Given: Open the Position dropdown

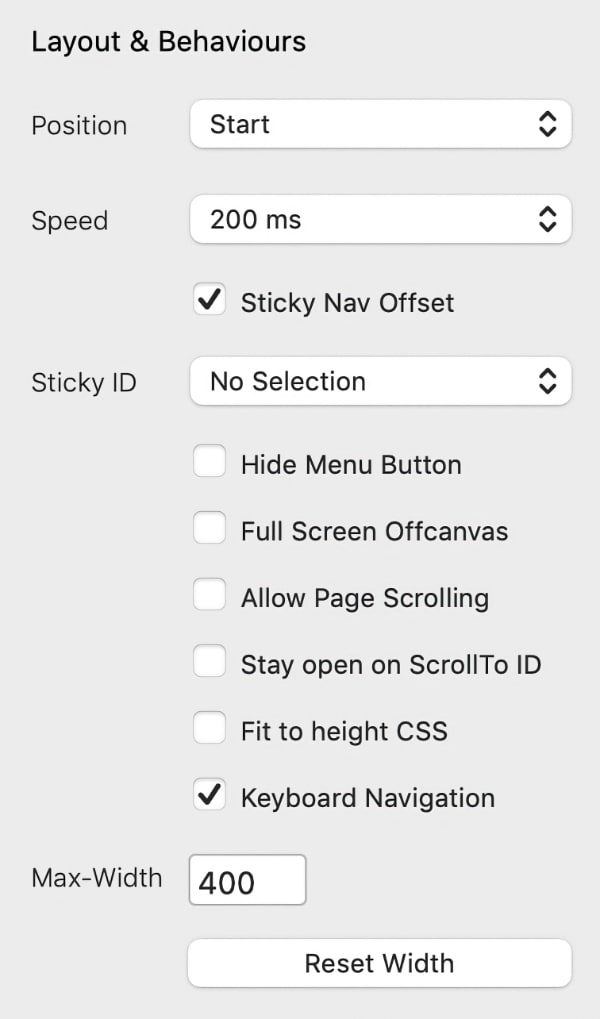Looking at the screenshot, I should [380, 124].
